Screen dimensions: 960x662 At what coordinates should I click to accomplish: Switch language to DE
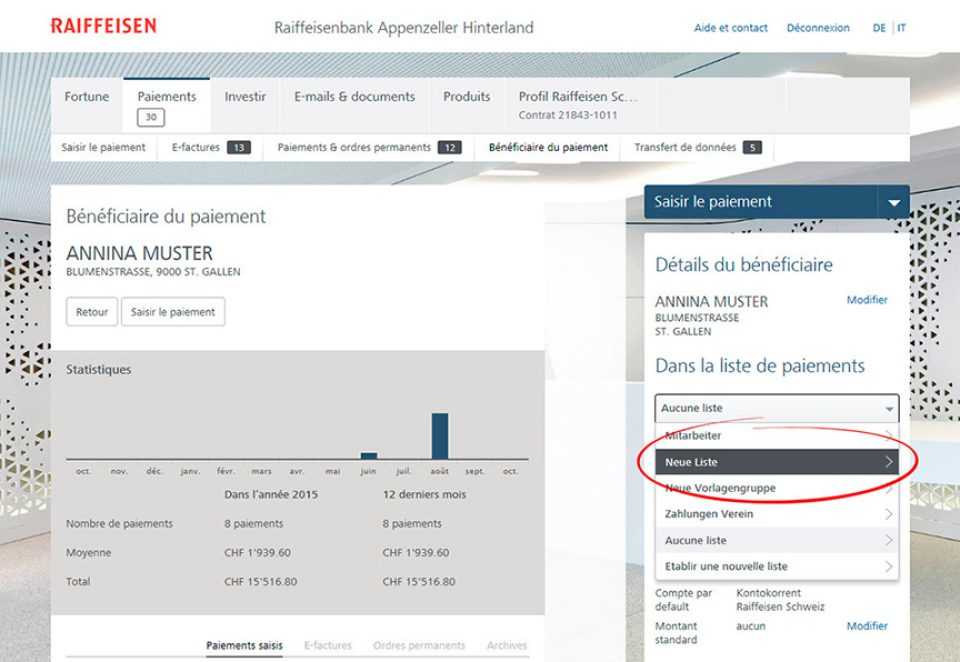tap(878, 28)
